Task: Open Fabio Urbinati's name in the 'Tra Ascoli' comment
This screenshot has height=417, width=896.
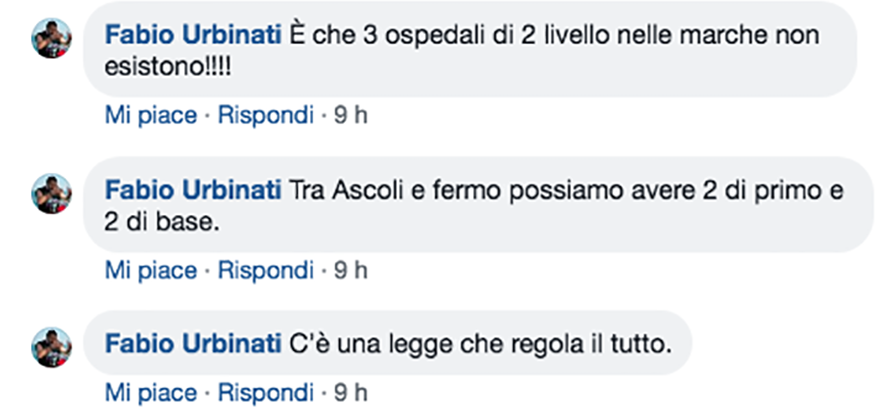Action: pos(193,191)
